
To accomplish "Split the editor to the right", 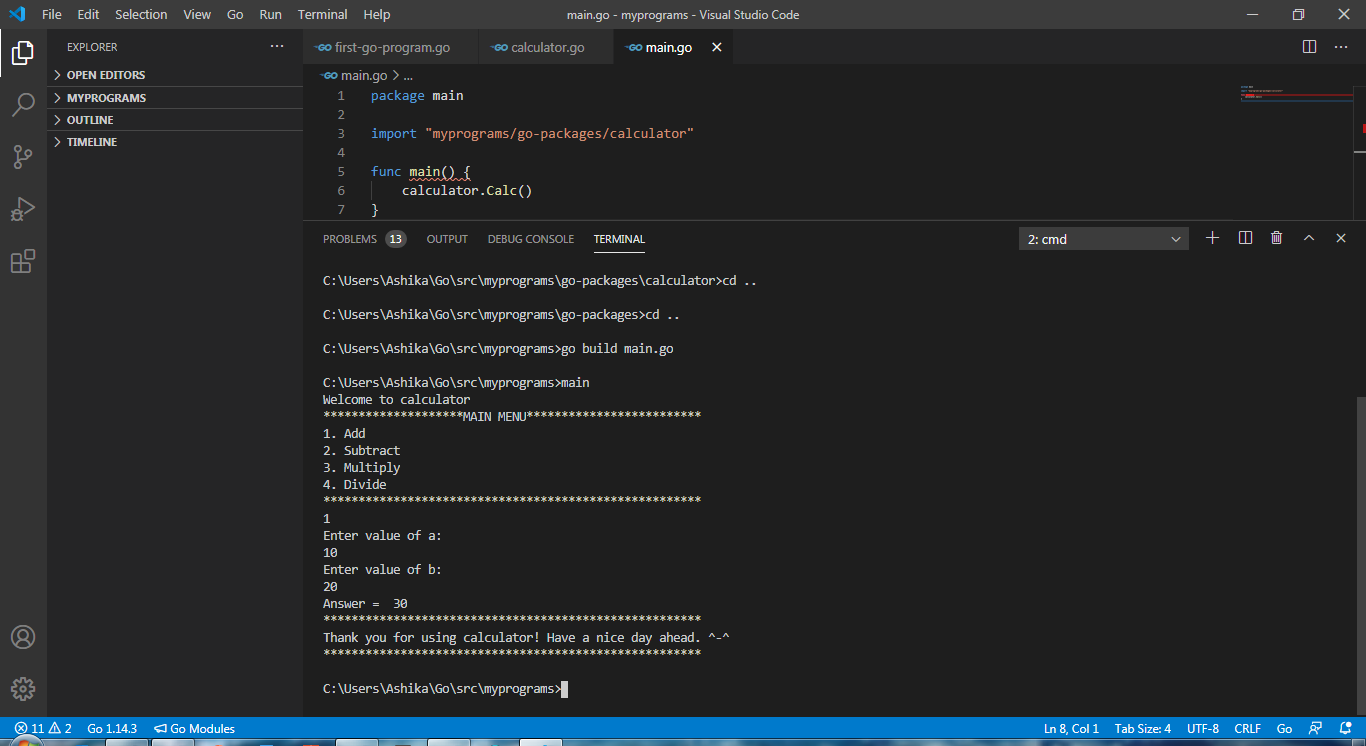I will [x=1309, y=47].
